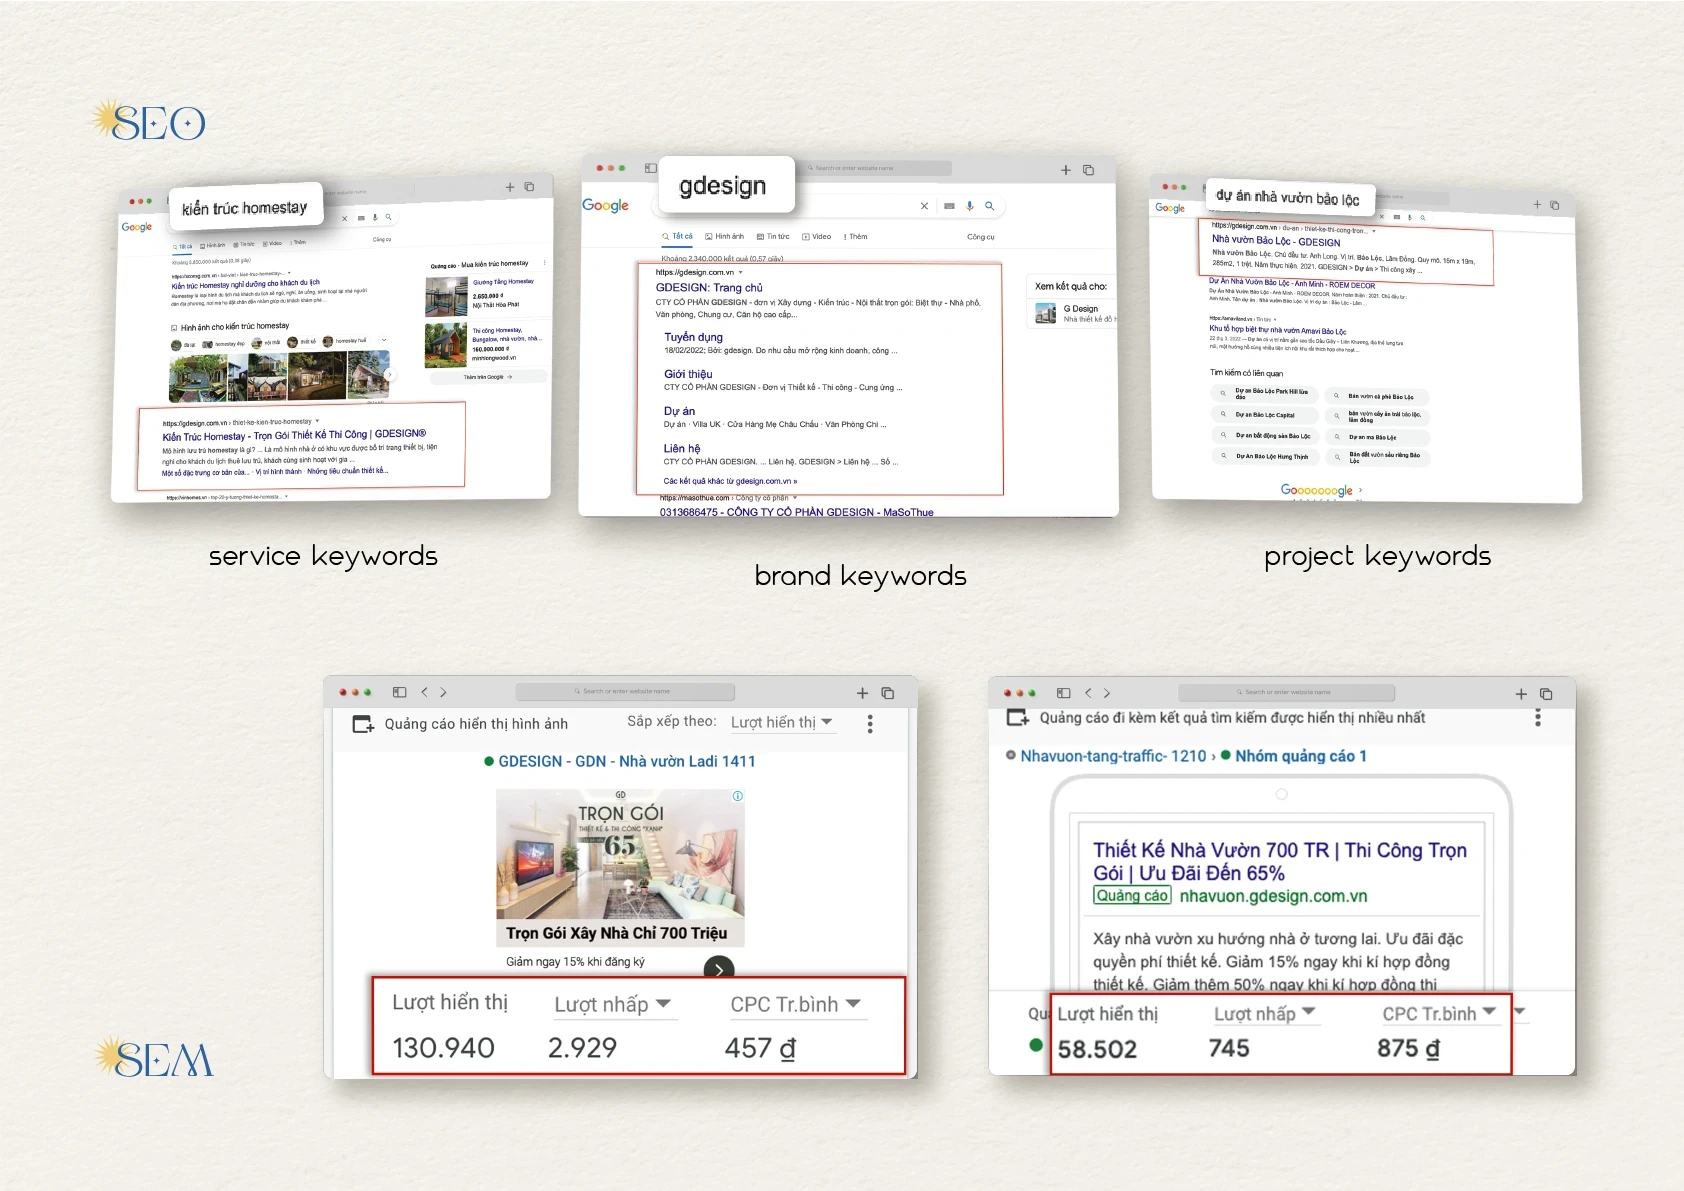Screen dimensions: 1684x1191
Task: Click the forward arrow in the display ads window
Action: pyautogui.click(x=443, y=692)
